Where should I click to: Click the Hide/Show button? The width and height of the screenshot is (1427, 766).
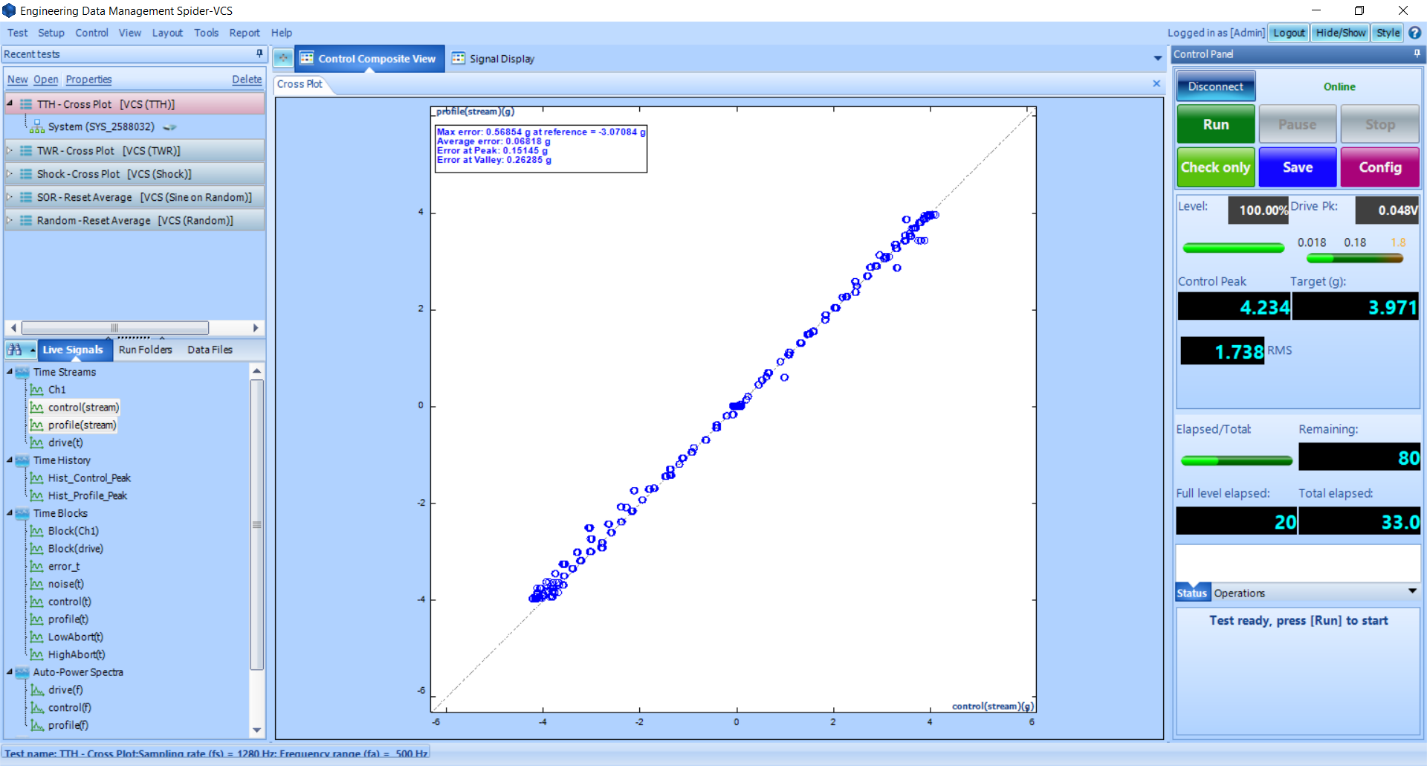[x=1340, y=32]
